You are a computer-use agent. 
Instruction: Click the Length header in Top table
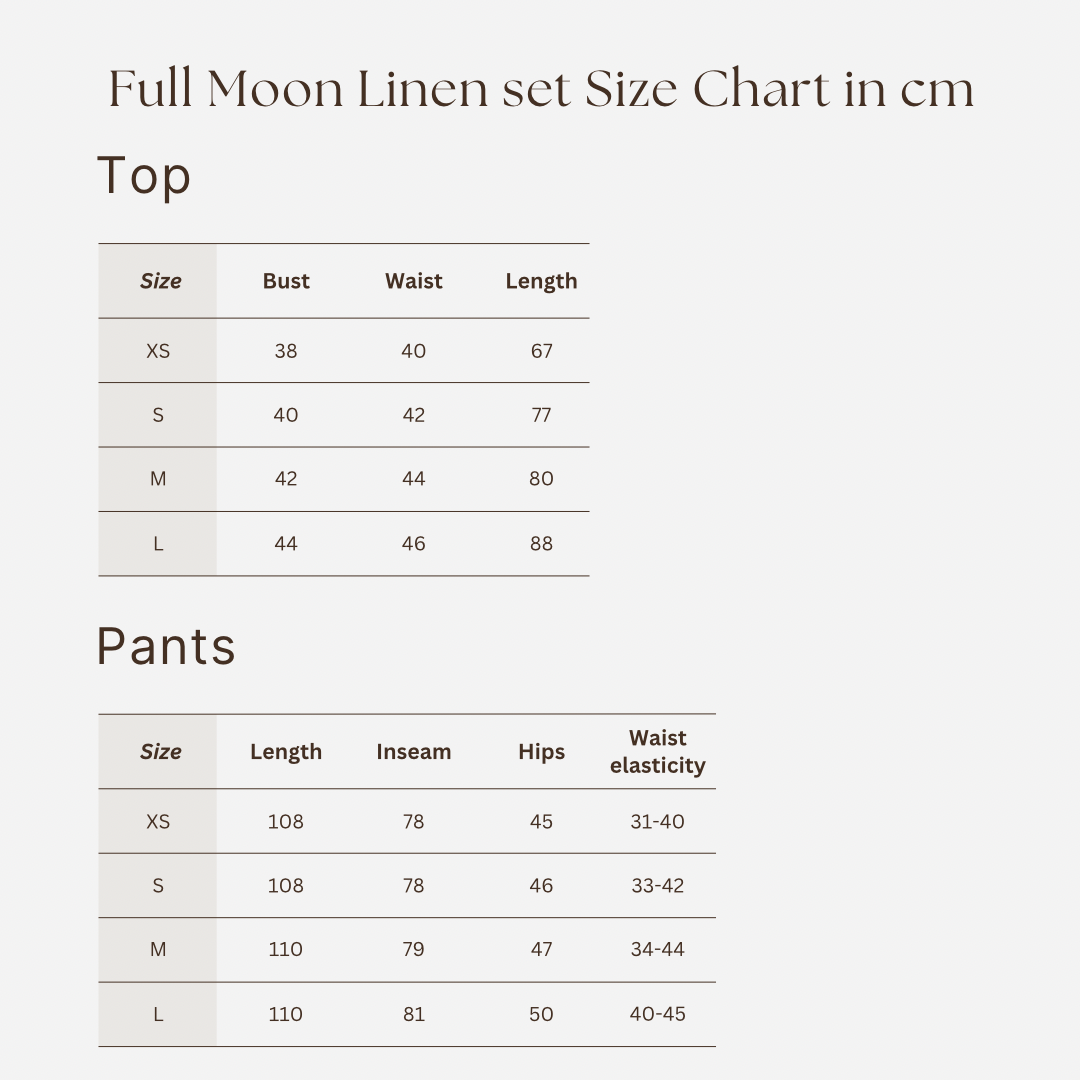(541, 281)
